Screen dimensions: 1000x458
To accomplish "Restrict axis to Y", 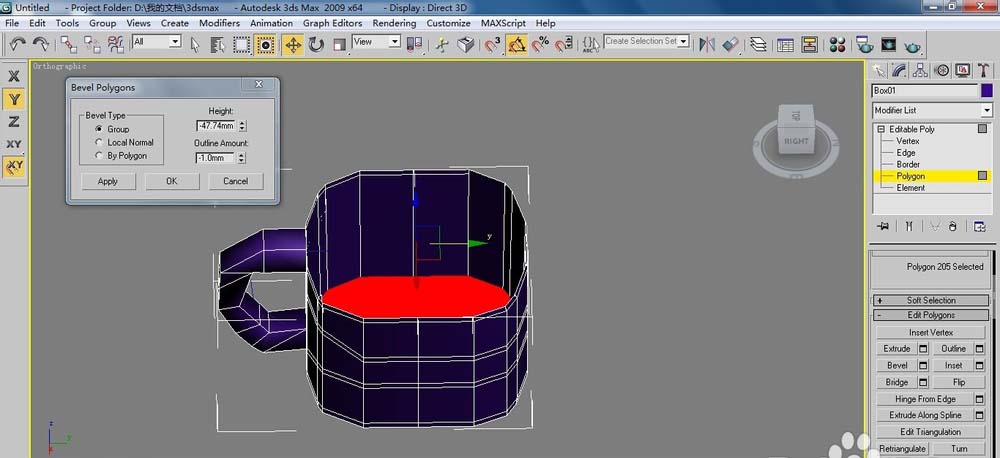I will click(14, 99).
